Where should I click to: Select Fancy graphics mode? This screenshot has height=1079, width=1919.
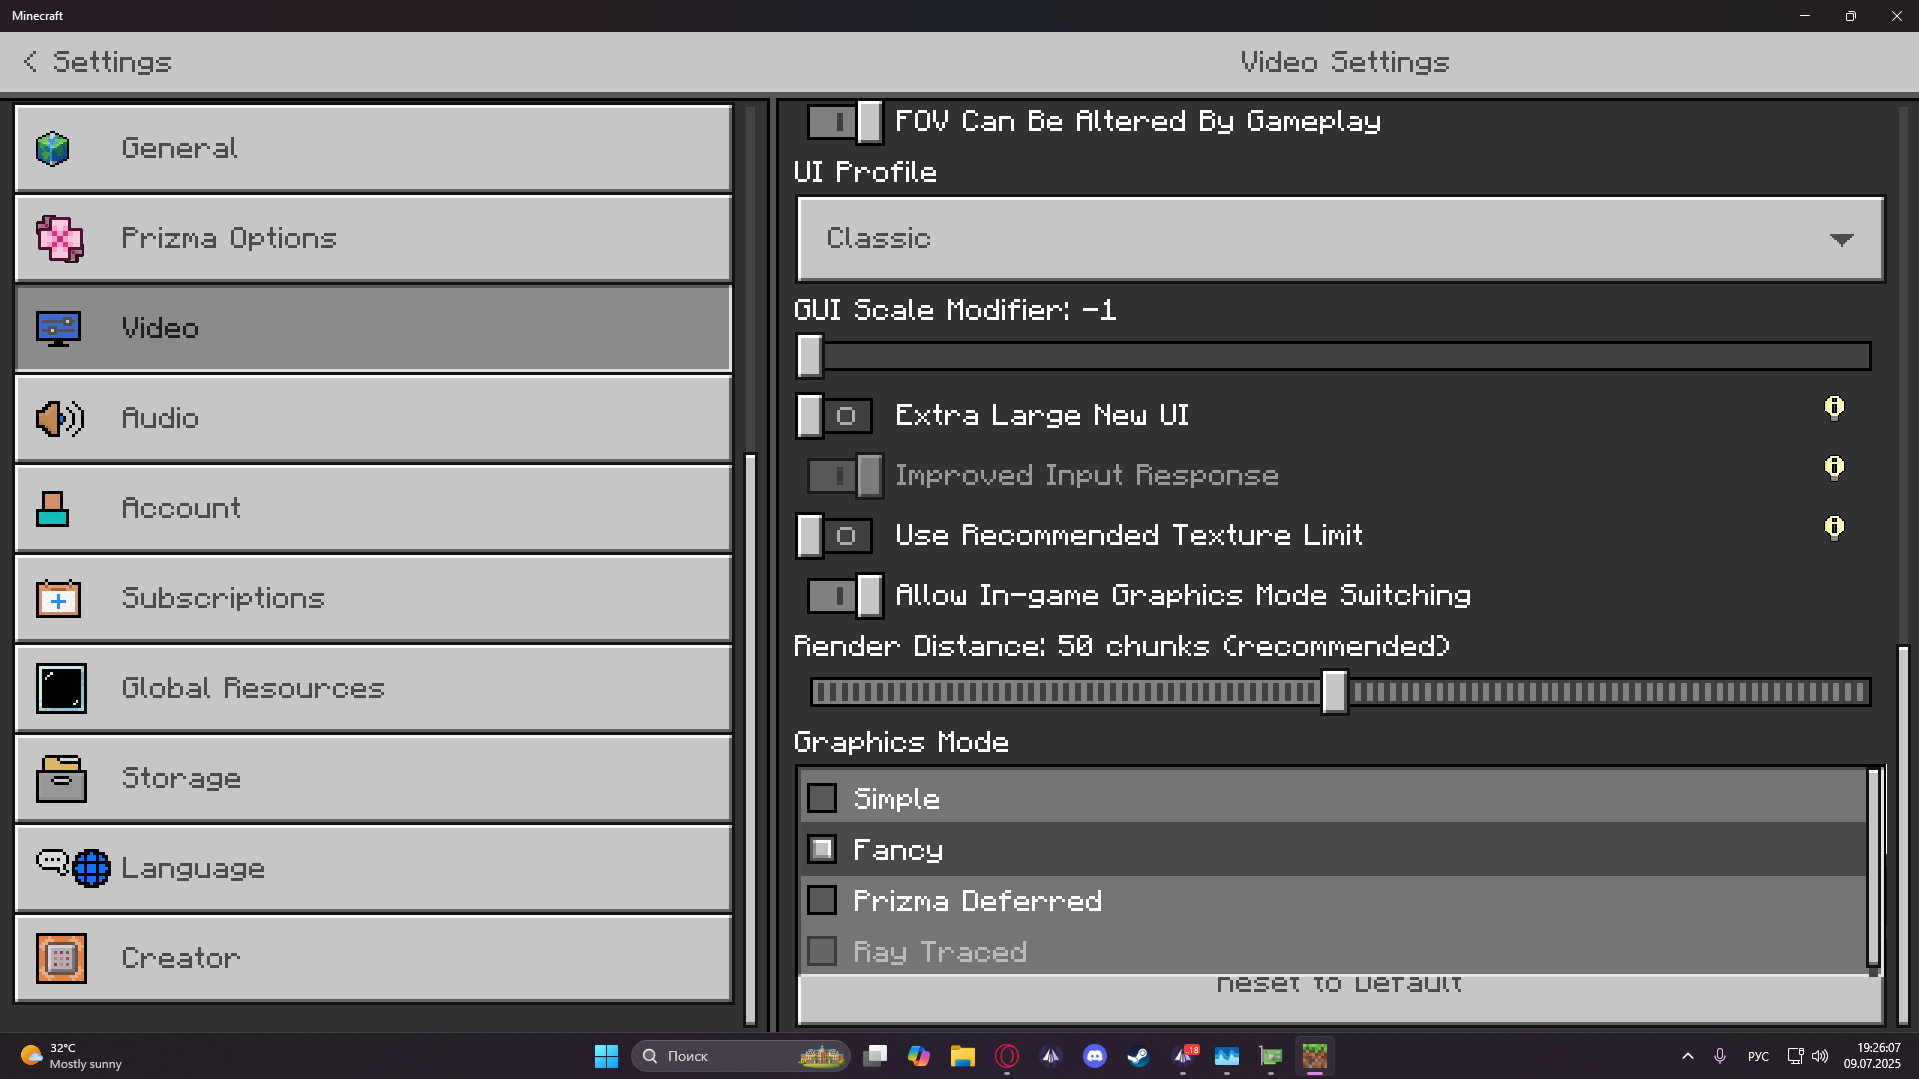(1333, 849)
